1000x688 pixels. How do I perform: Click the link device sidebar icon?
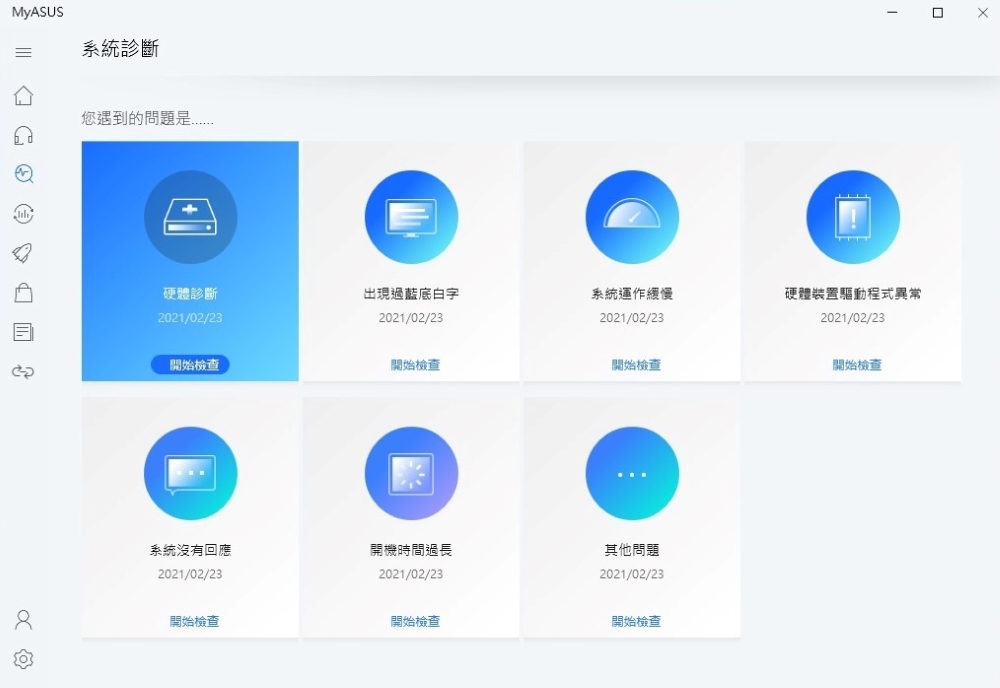[23, 372]
